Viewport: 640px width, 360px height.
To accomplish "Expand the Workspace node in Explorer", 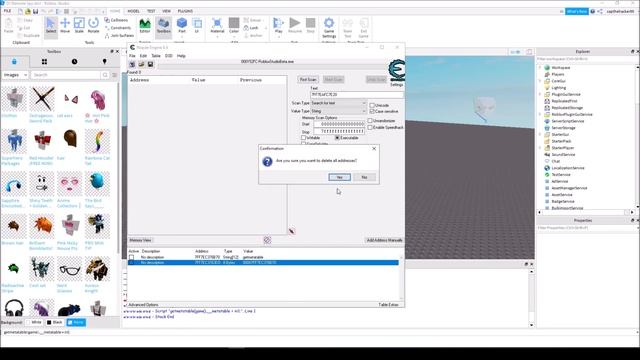I will pyautogui.click(x=540, y=68).
